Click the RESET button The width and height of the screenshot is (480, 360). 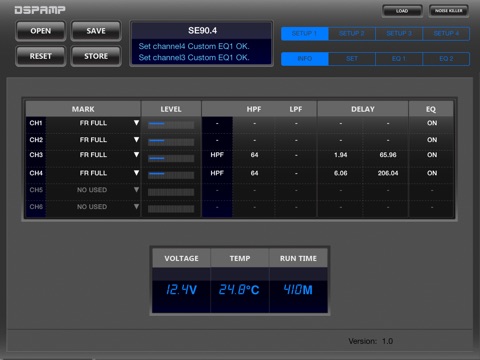pos(41,56)
